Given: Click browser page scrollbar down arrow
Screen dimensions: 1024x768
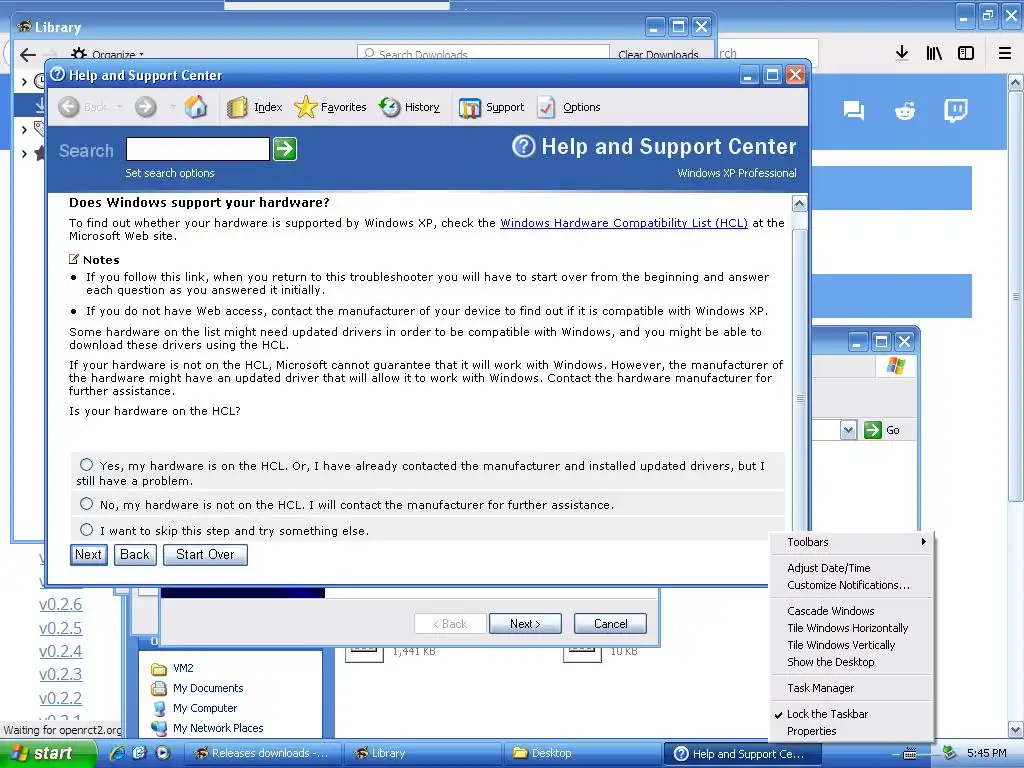Looking at the screenshot, I should (x=1015, y=729).
